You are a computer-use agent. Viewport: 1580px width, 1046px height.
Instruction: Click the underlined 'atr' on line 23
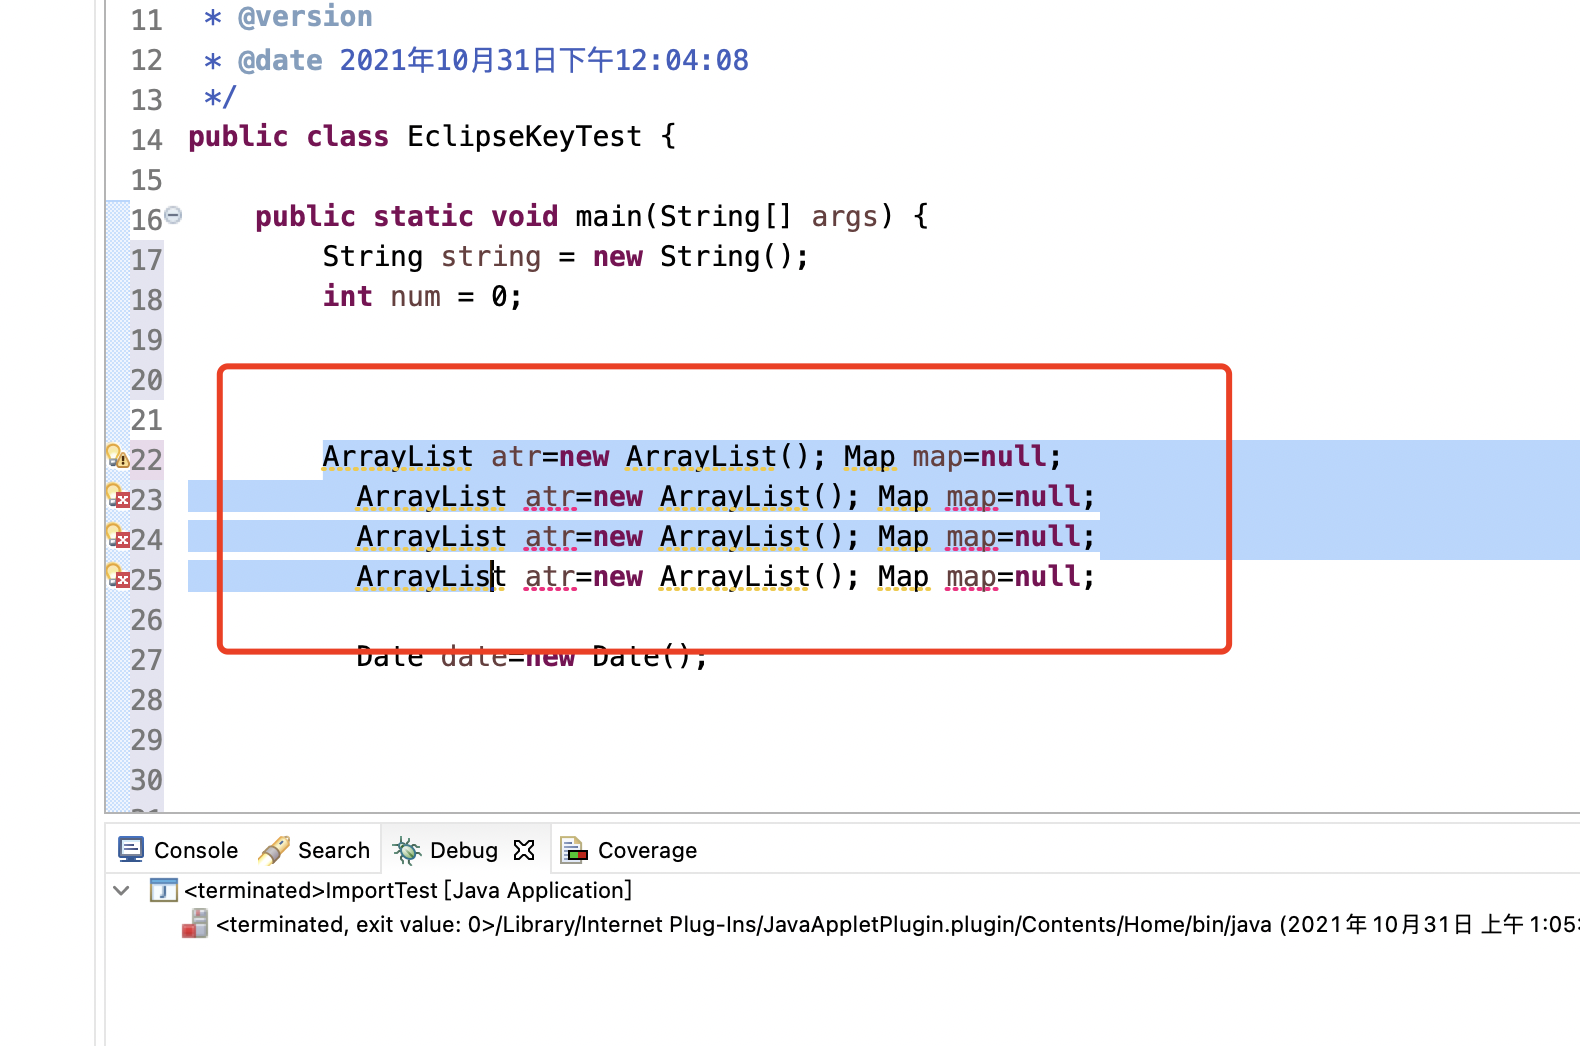[550, 497]
